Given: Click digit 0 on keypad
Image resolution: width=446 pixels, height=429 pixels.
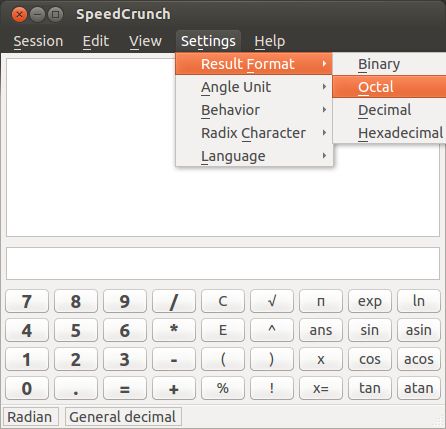Looking at the screenshot, I should point(27,388).
